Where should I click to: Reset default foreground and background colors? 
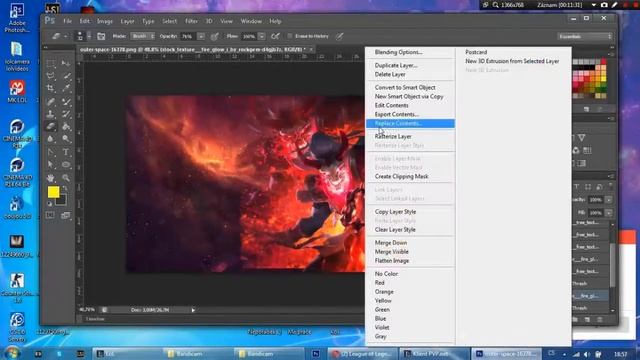50,204
